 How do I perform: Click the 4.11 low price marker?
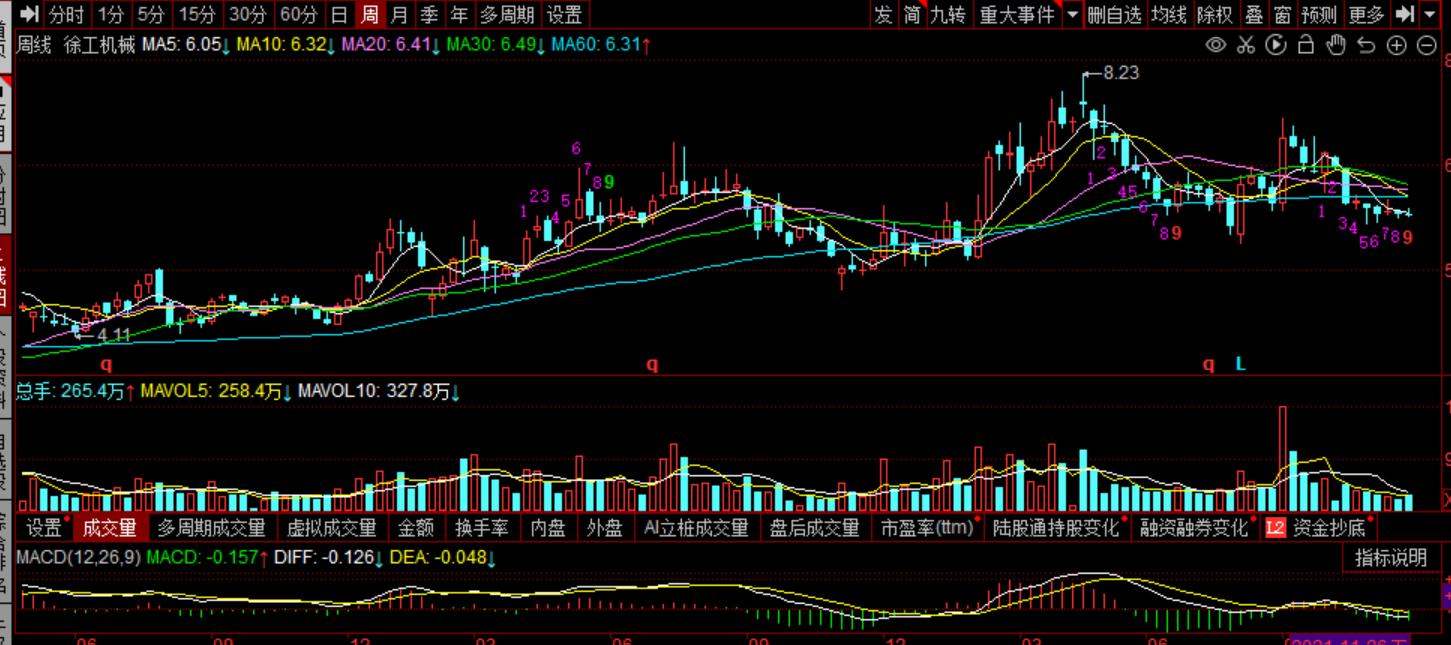point(114,334)
